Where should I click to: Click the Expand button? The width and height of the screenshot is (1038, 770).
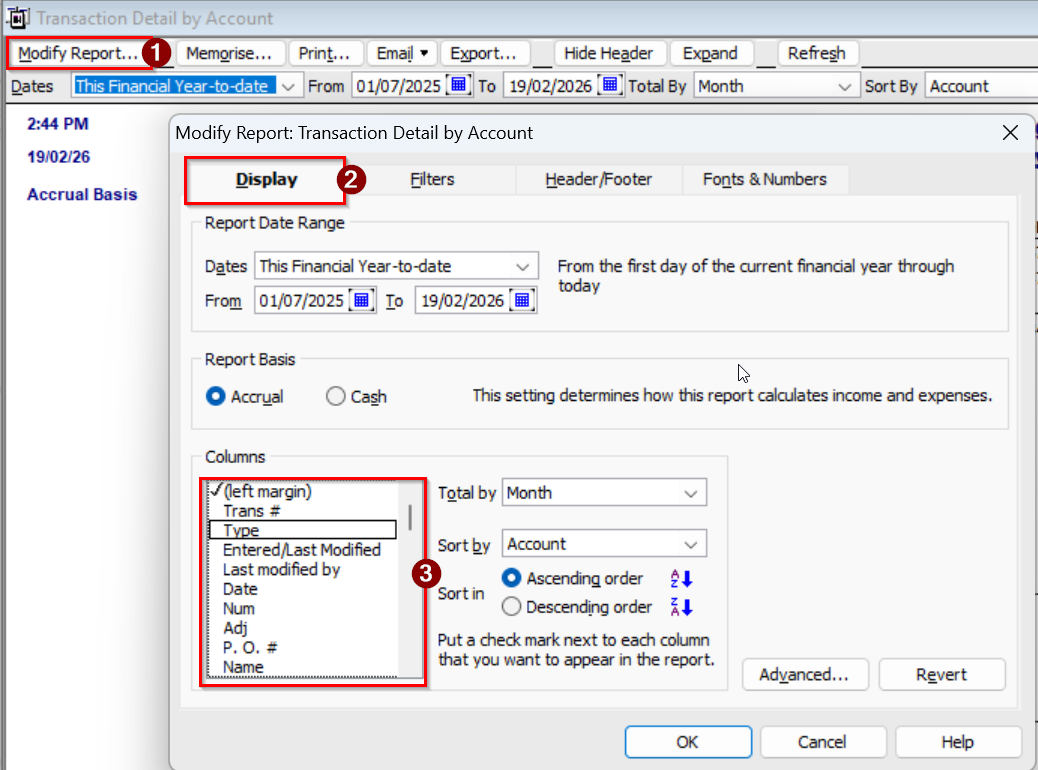pos(710,54)
